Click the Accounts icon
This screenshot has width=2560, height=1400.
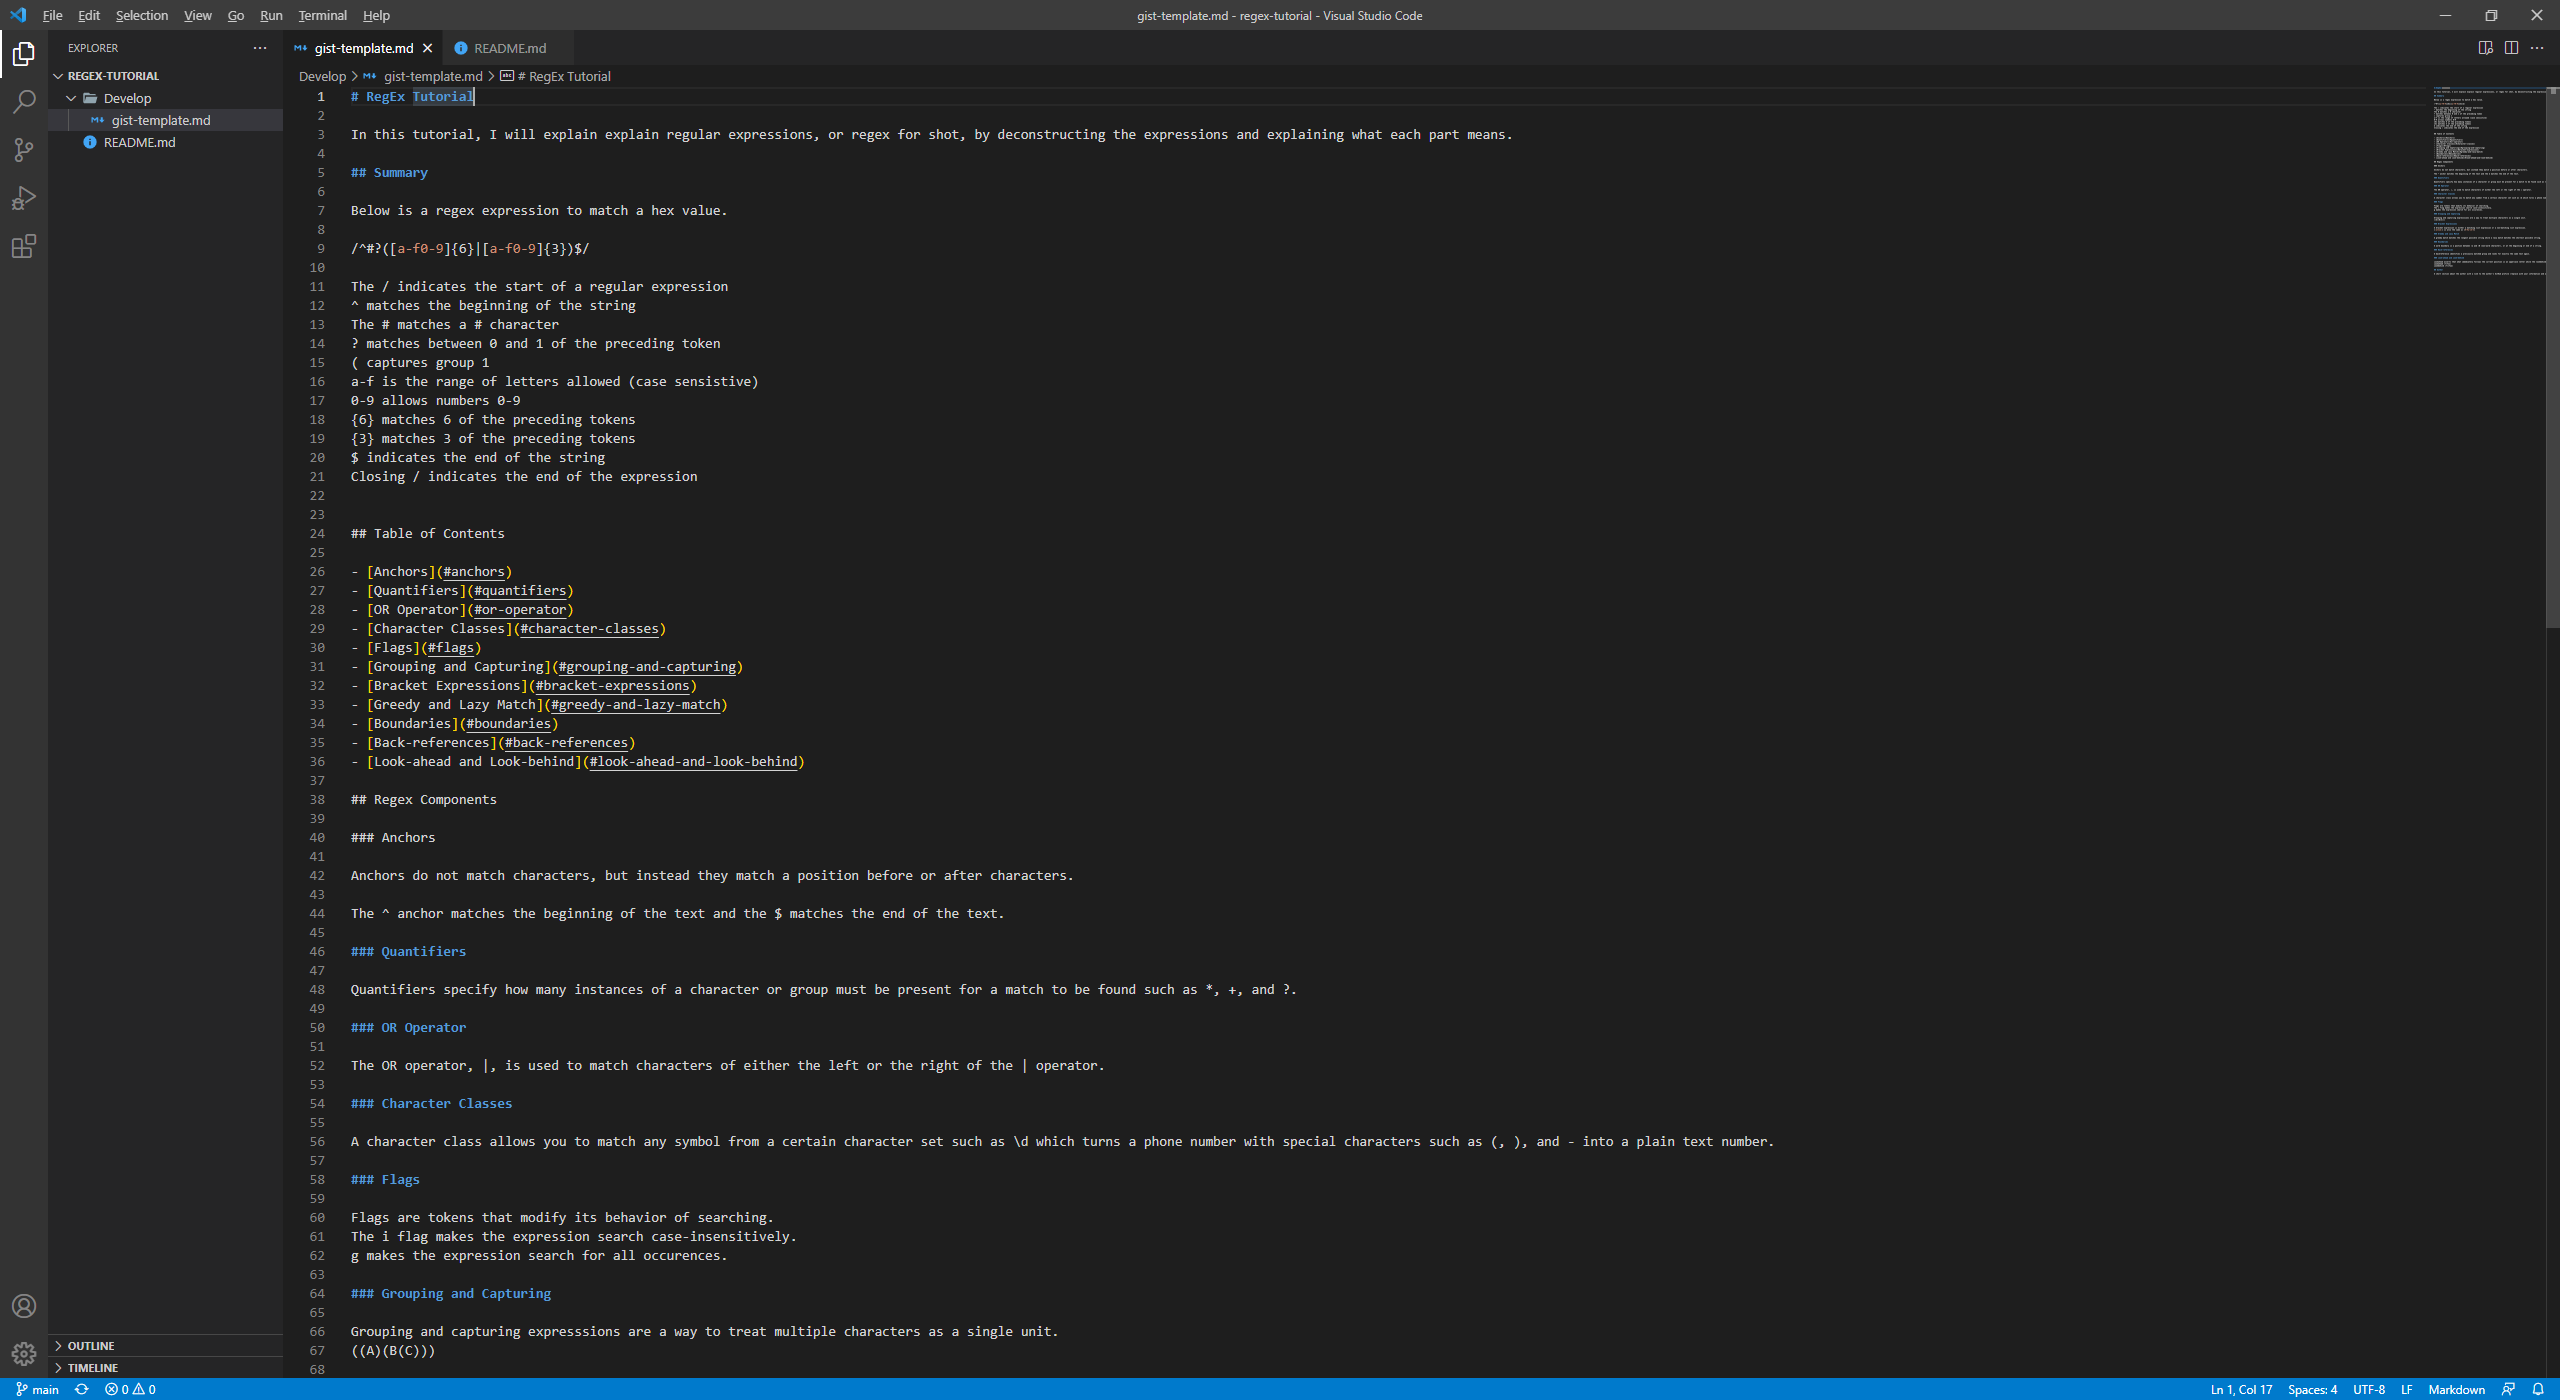click(x=24, y=1305)
